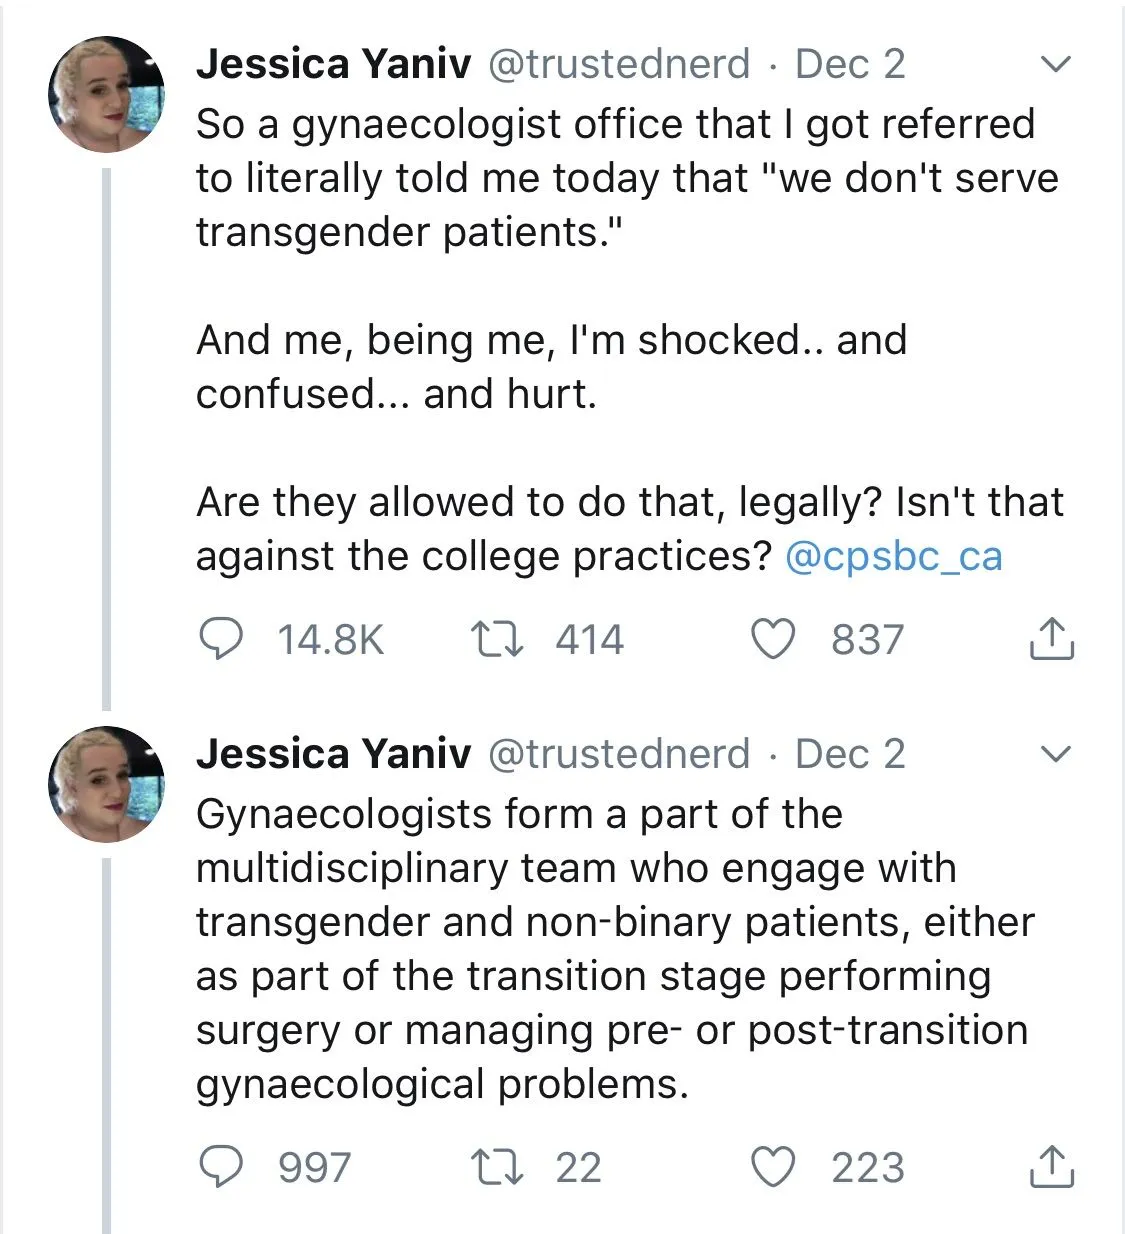The width and height of the screenshot is (1125, 1234).
Task: Click the first tweet's profile avatar
Action: click(106, 94)
